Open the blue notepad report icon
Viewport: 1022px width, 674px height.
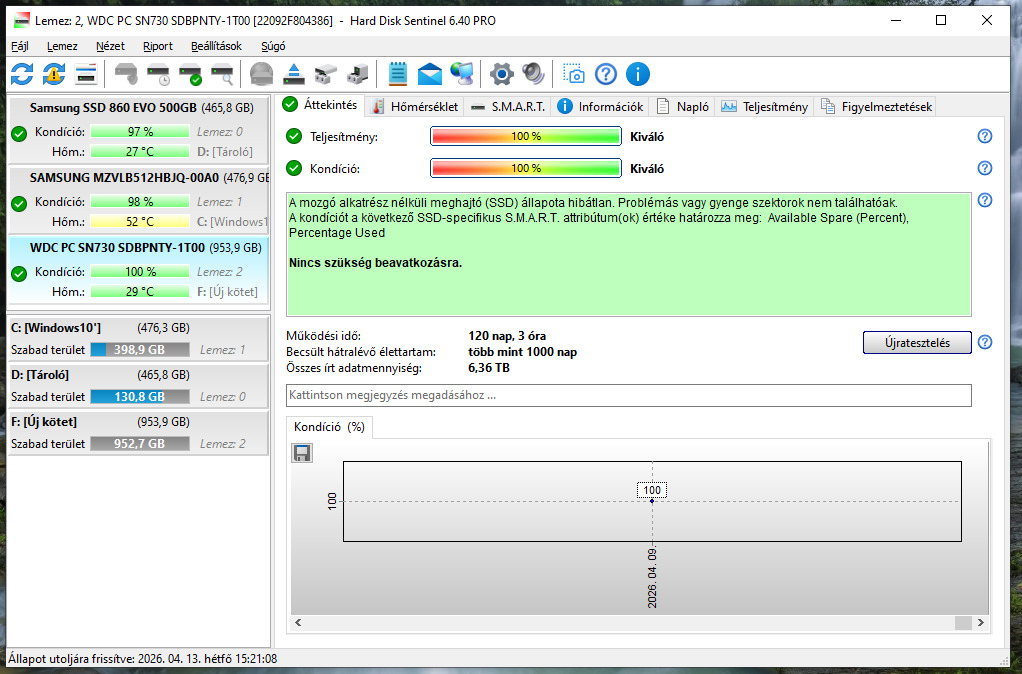coord(398,74)
